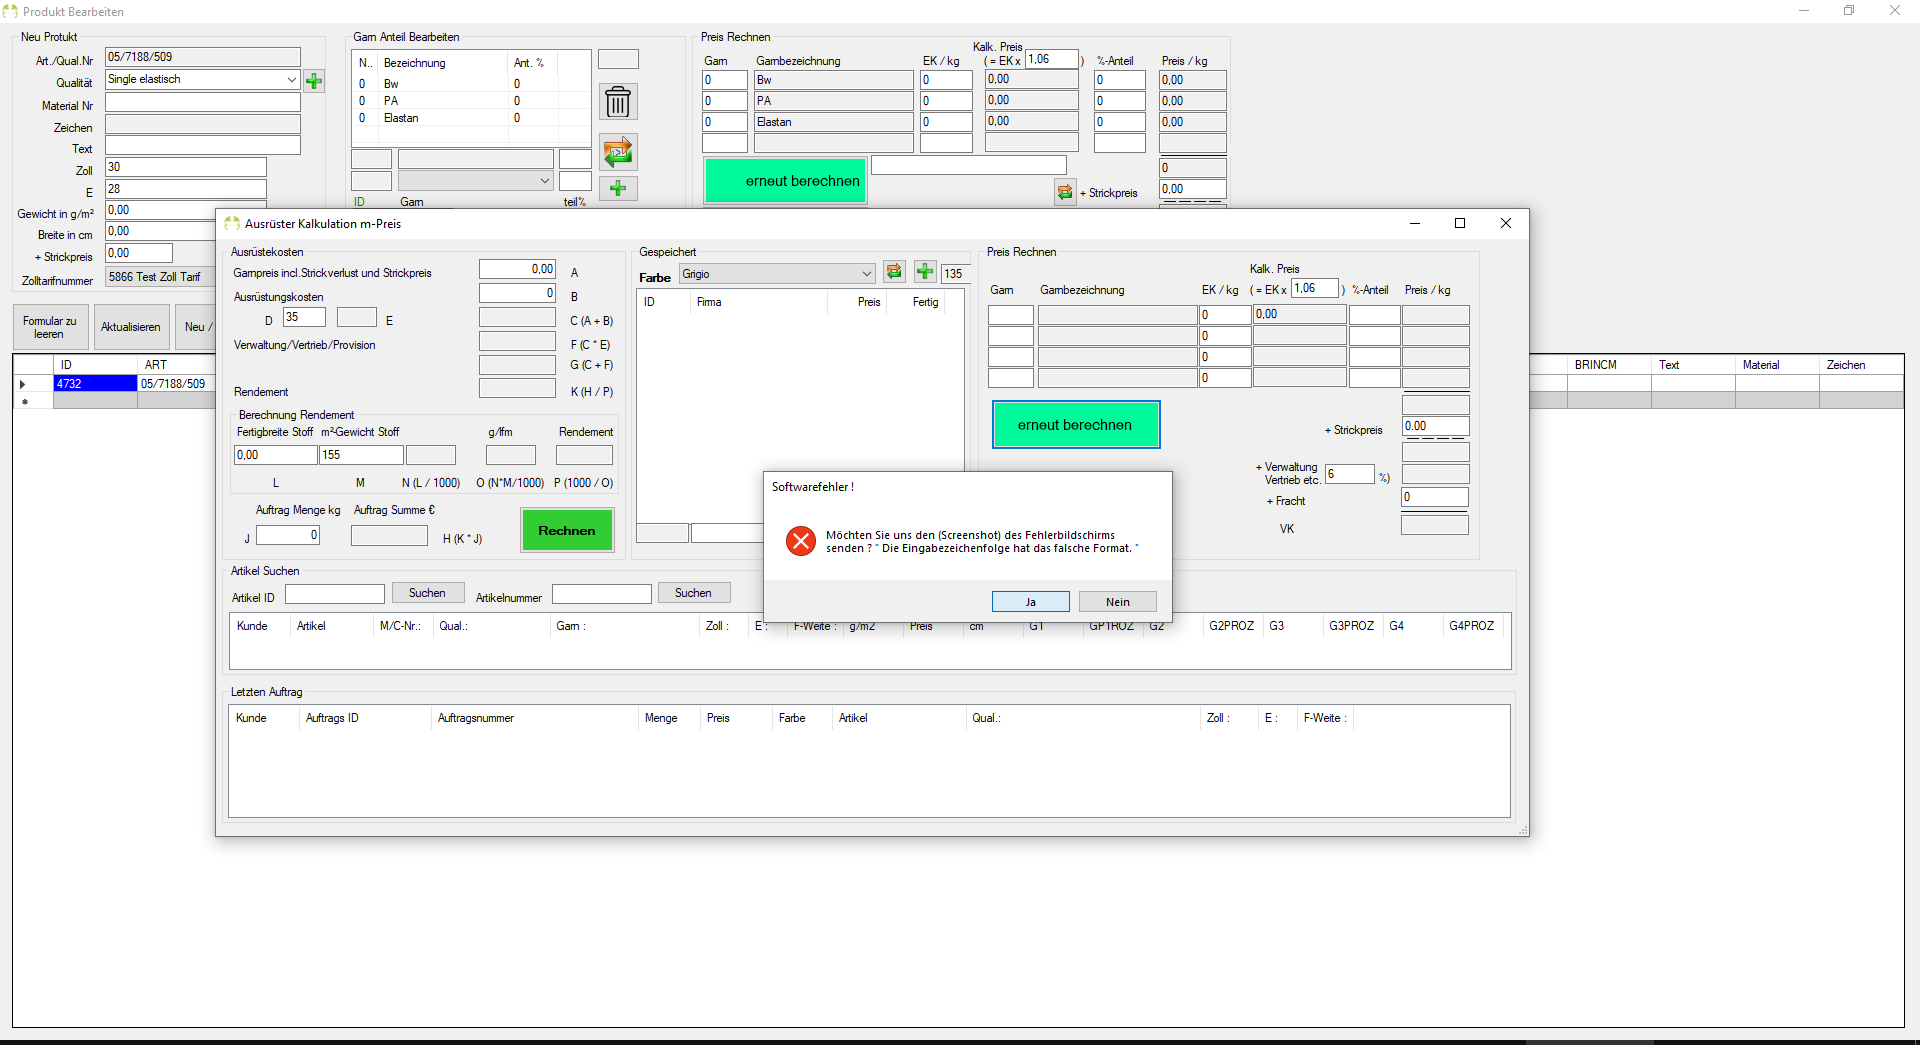The height and width of the screenshot is (1045, 1920).
Task: Click the green plus under swap arrows
Action: pyautogui.click(x=618, y=188)
